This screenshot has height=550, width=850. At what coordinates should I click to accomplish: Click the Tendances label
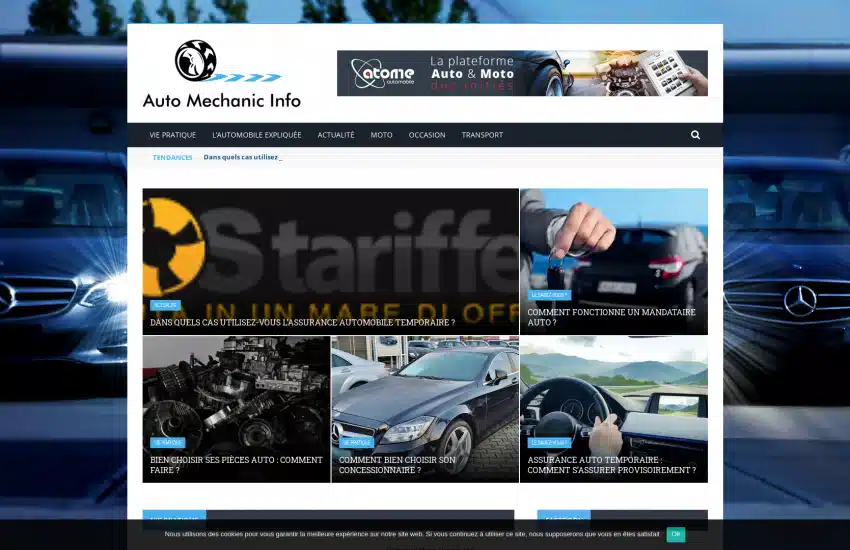[x=172, y=157]
